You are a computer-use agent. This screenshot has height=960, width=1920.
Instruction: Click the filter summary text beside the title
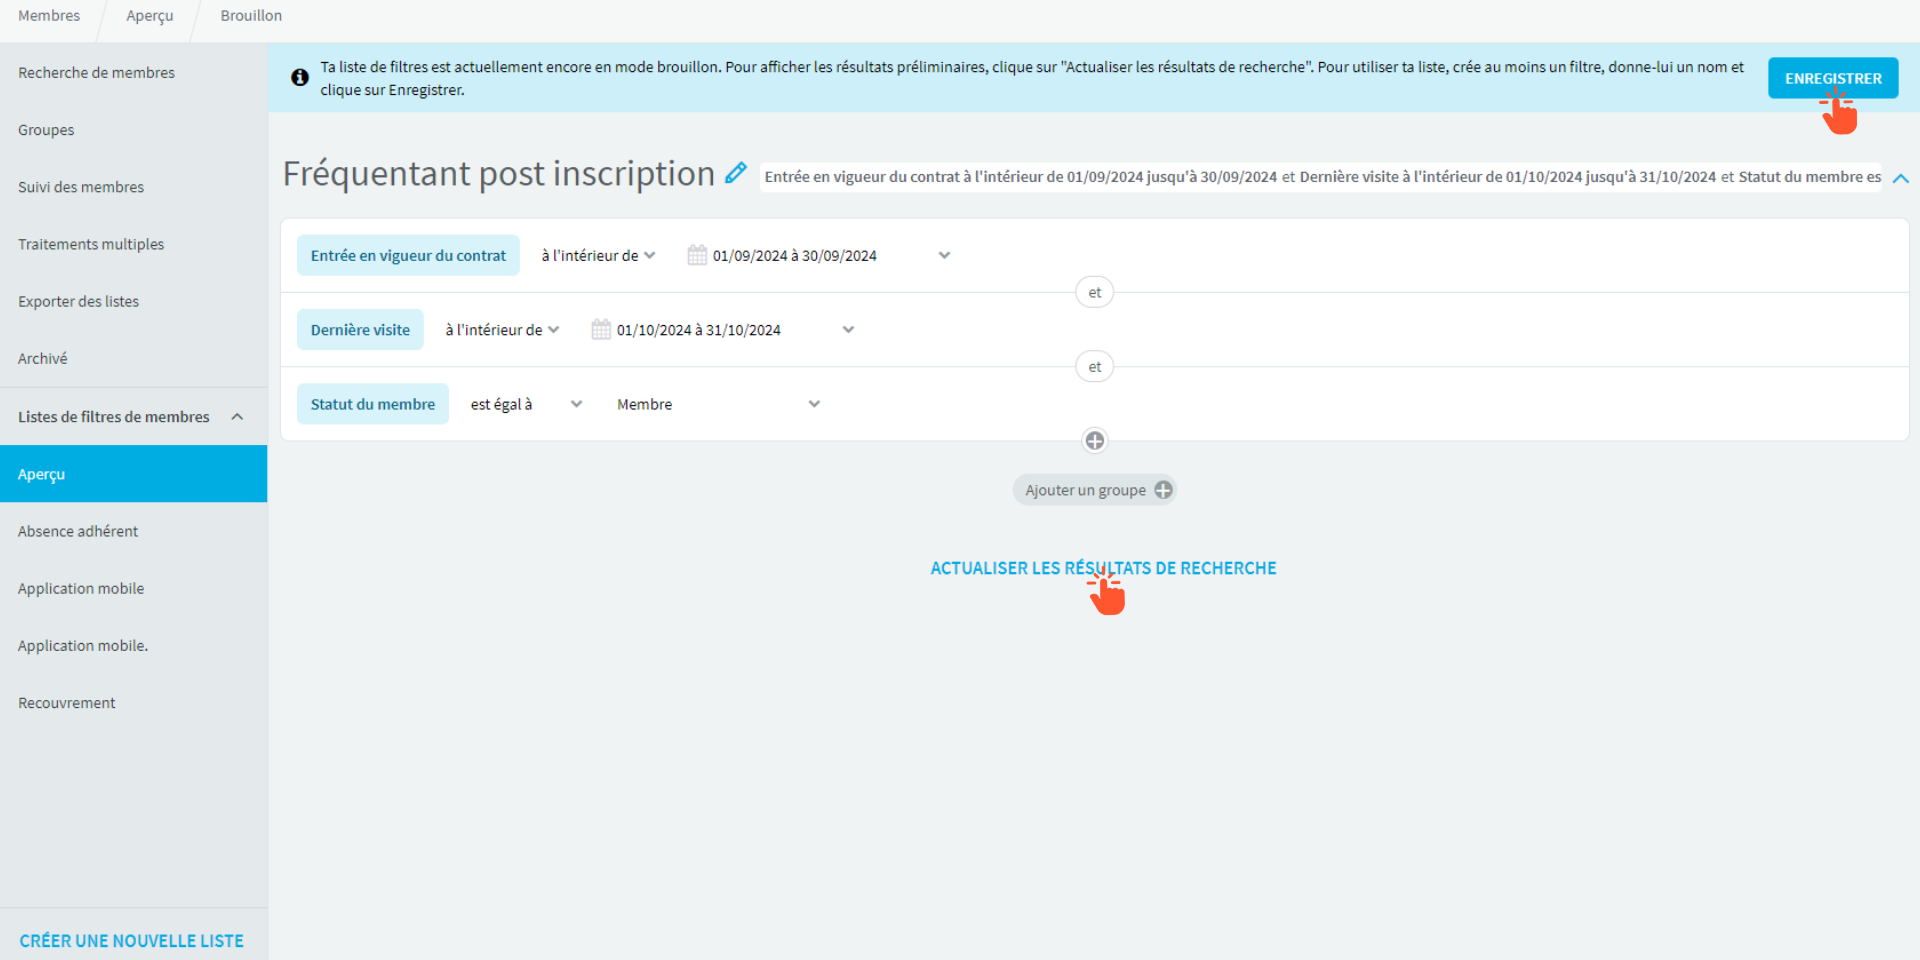pyautogui.click(x=1322, y=177)
